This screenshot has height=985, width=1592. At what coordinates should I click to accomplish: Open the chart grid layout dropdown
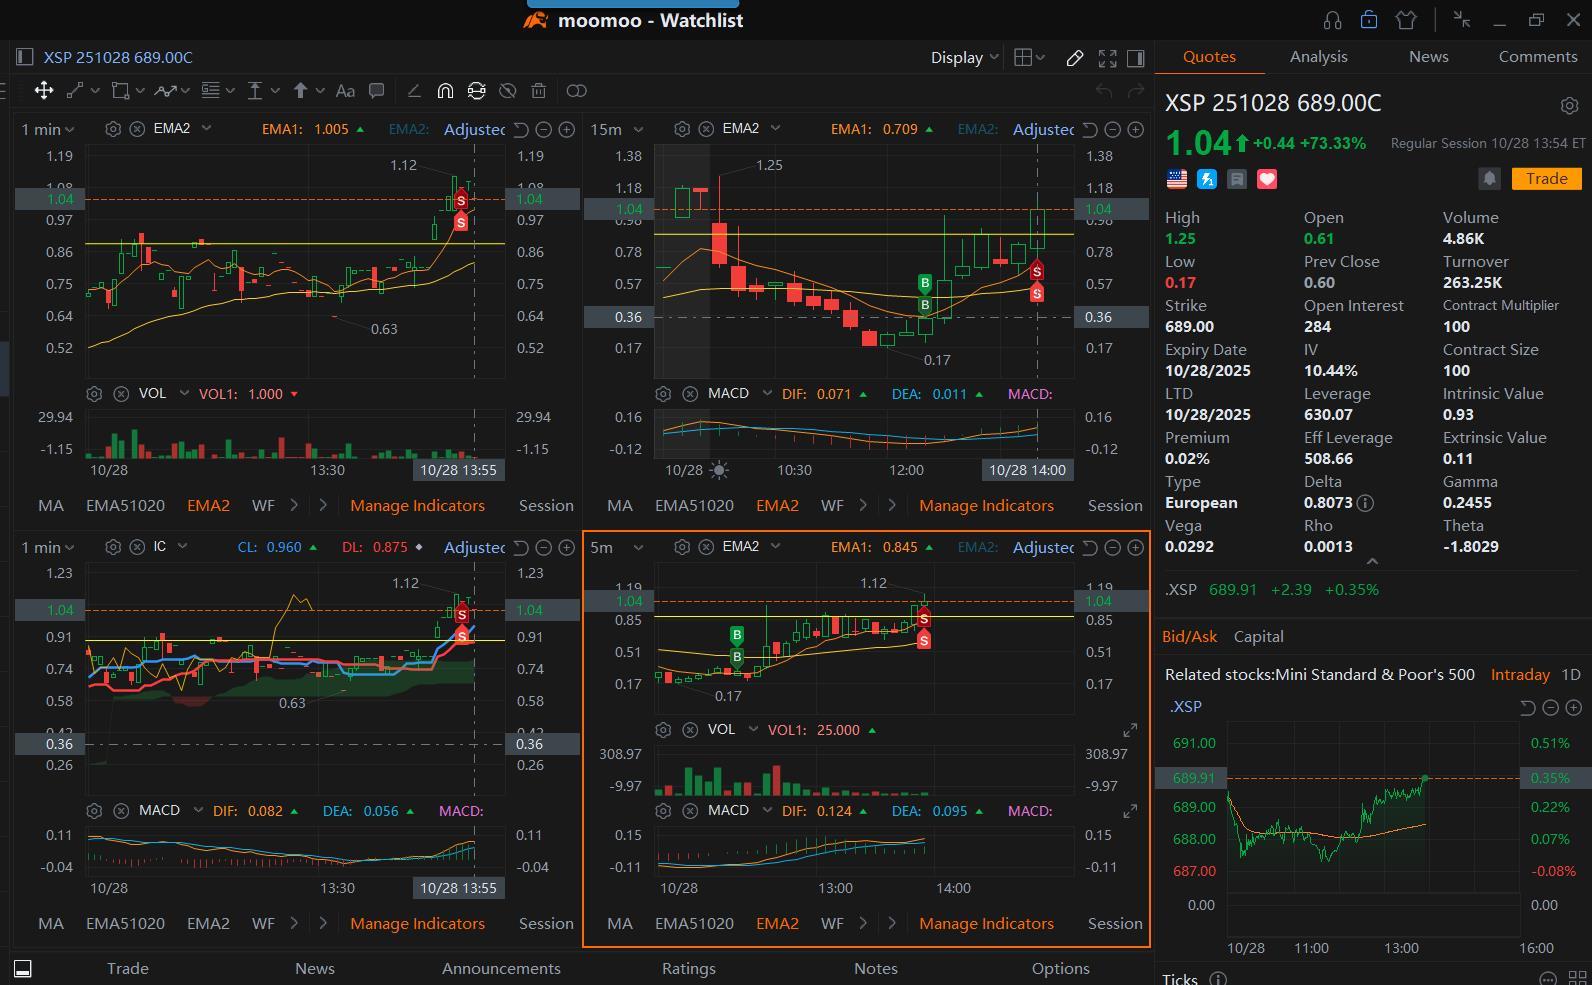point(1029,58)
